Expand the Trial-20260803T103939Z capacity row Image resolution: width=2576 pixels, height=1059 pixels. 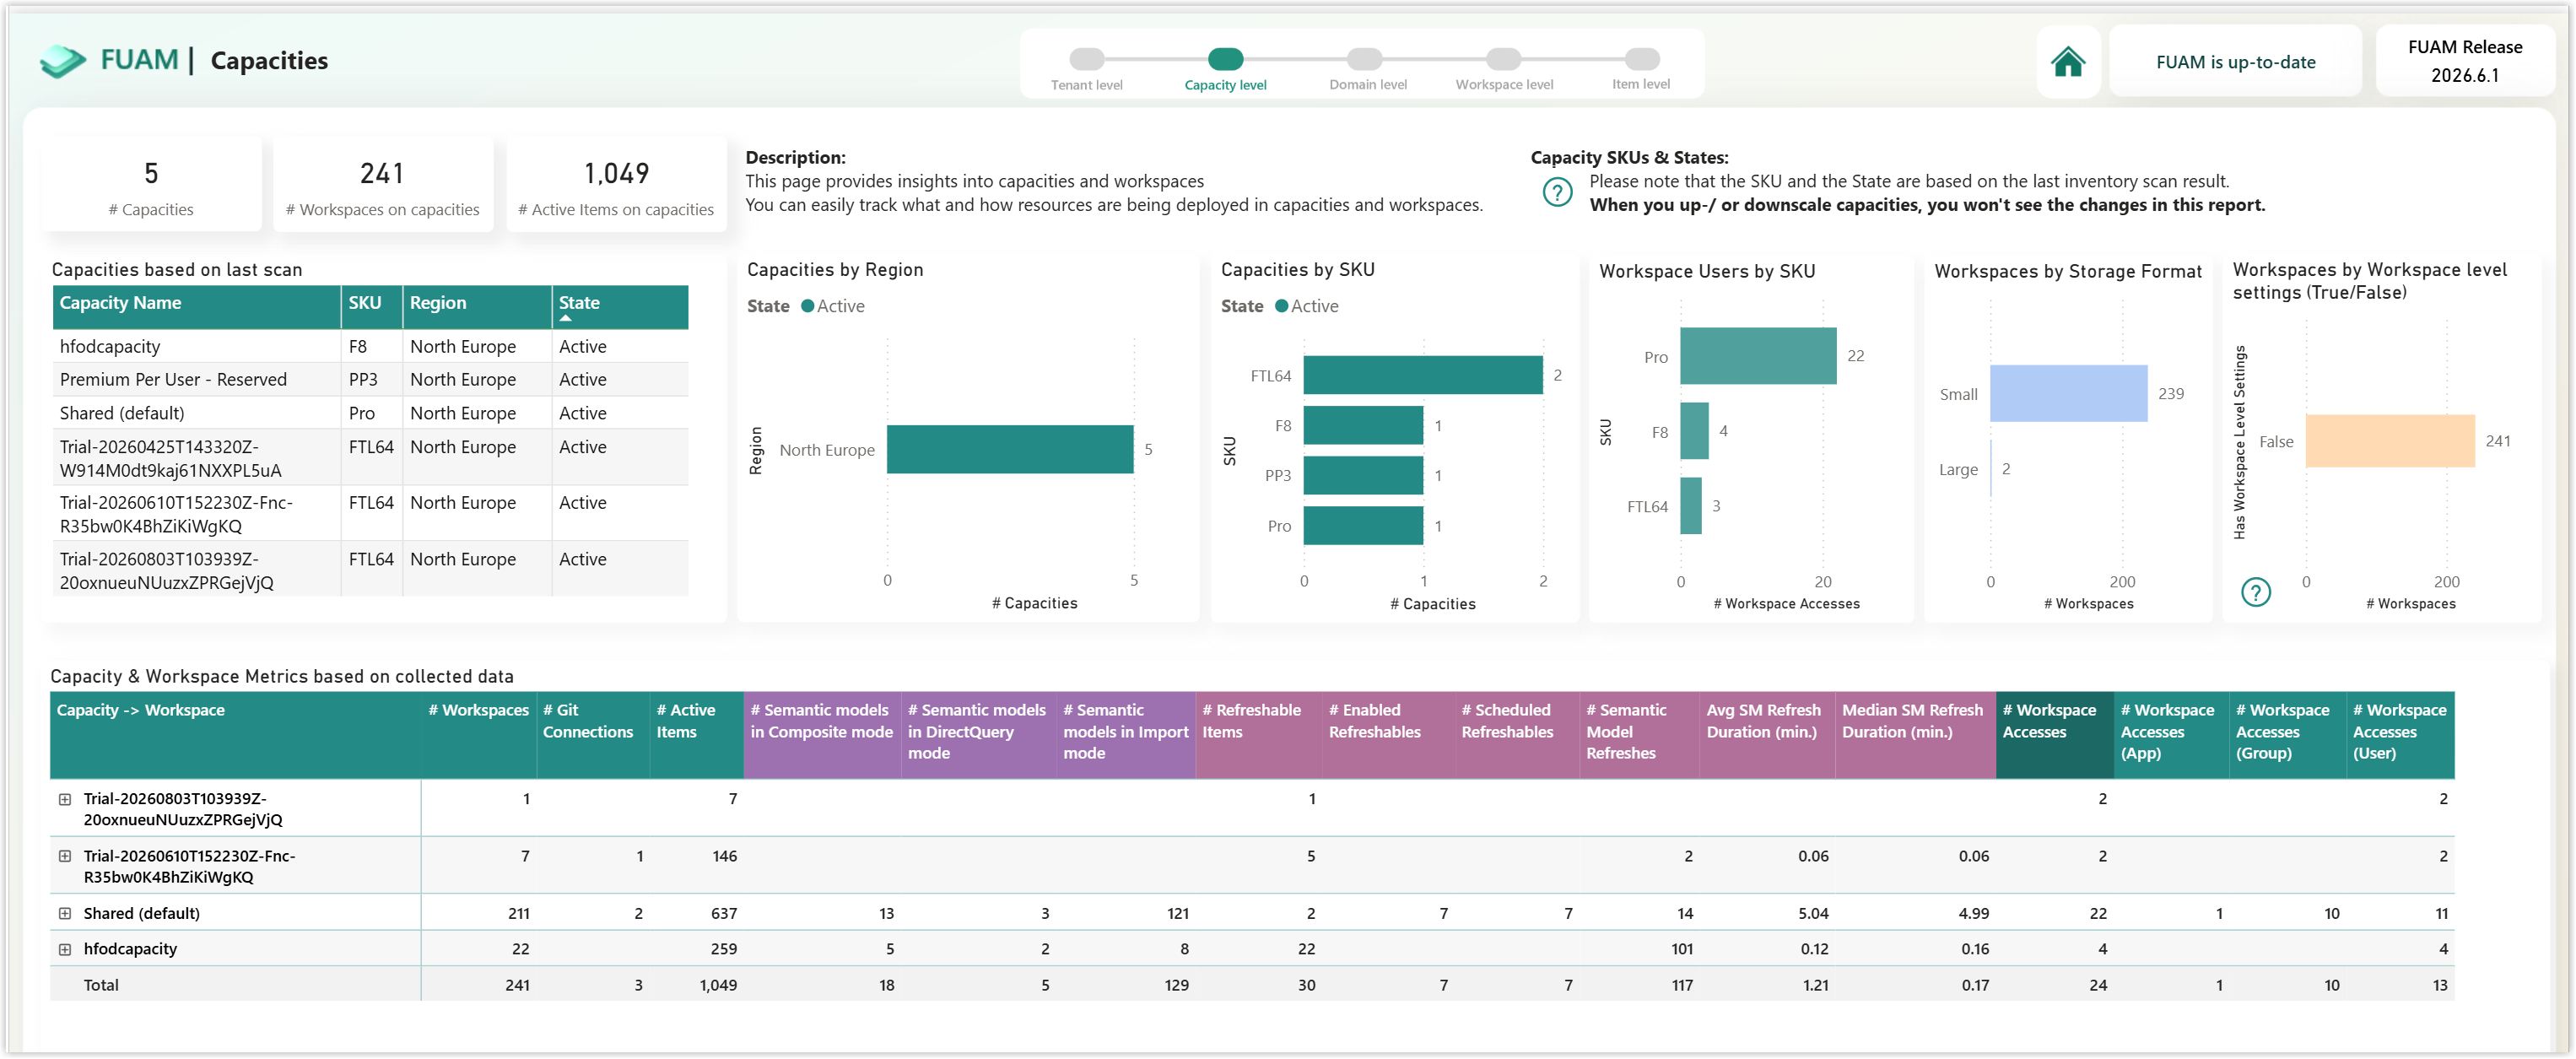[65, 799]
